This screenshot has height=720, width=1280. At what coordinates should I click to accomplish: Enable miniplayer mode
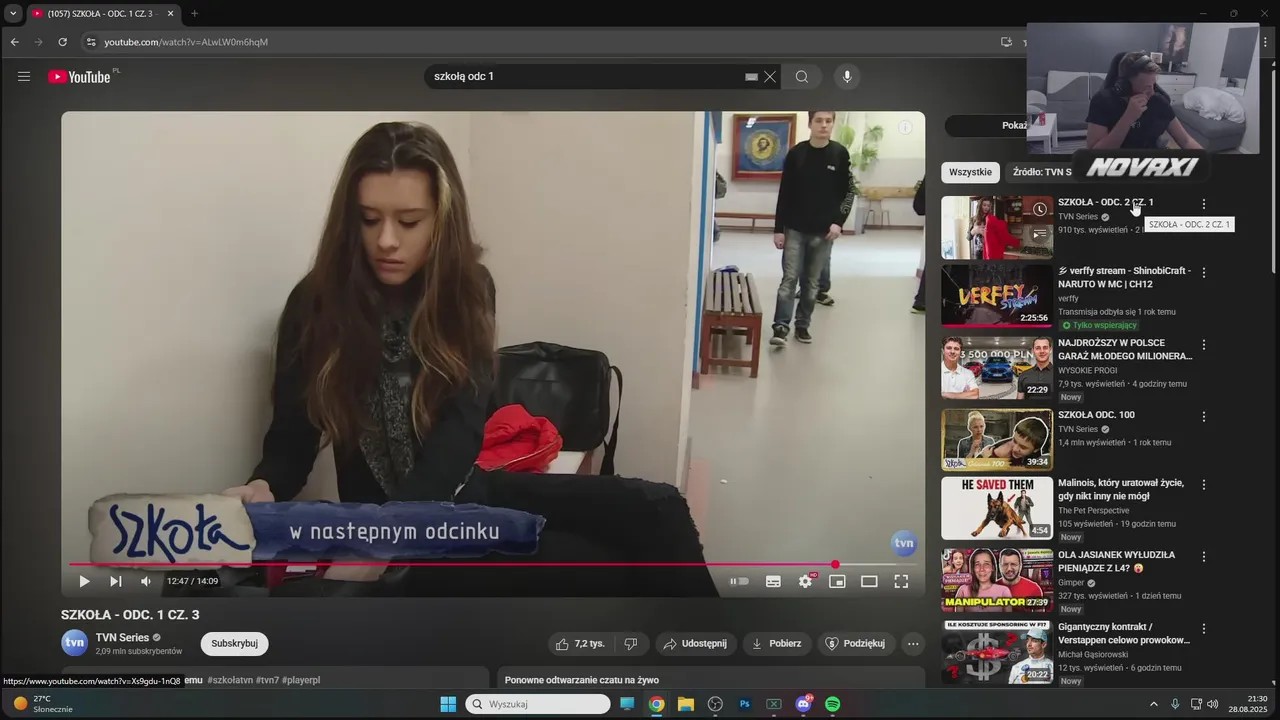pos(837,581)
